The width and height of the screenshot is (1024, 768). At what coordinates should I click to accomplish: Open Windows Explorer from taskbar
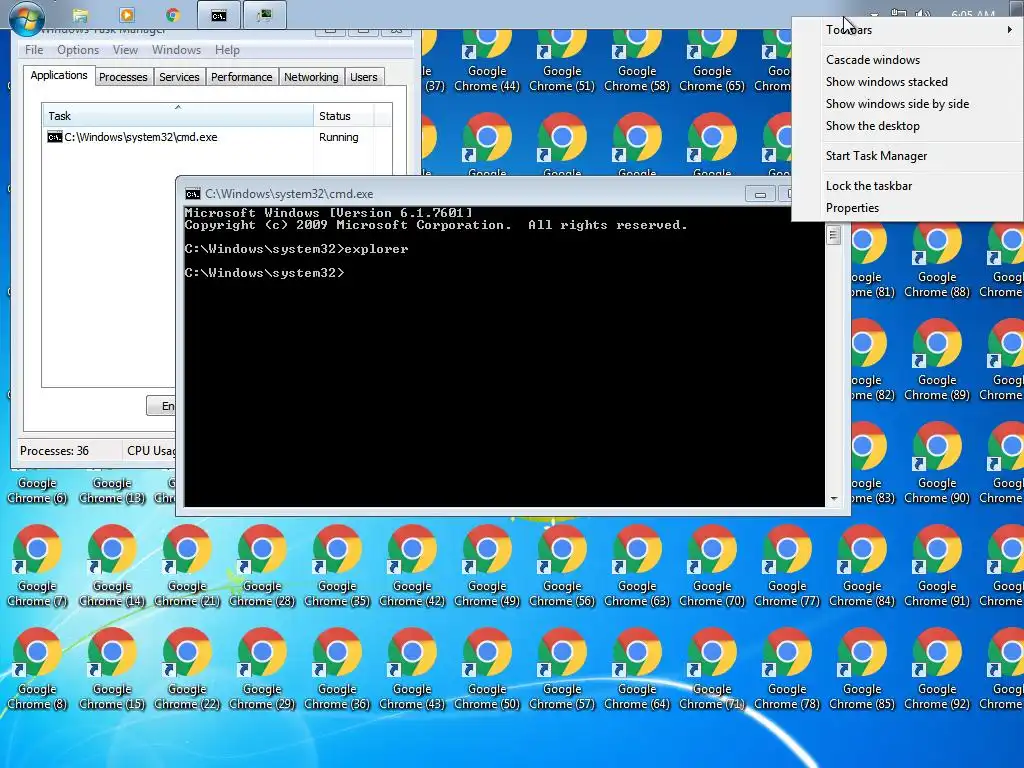[80, 15]
